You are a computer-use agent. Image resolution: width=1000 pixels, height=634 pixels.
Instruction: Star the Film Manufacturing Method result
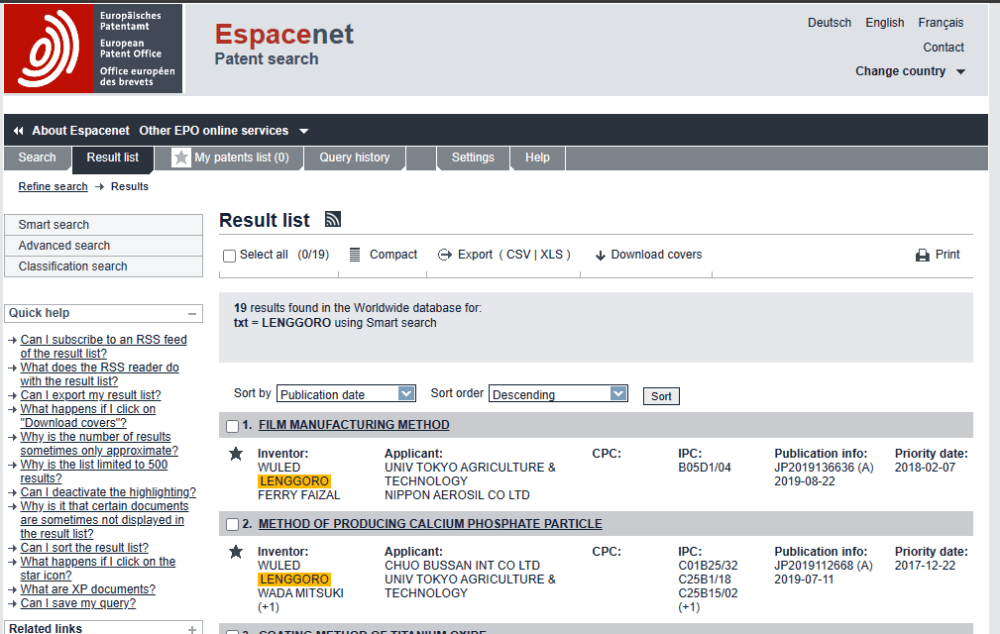[236, 454]
